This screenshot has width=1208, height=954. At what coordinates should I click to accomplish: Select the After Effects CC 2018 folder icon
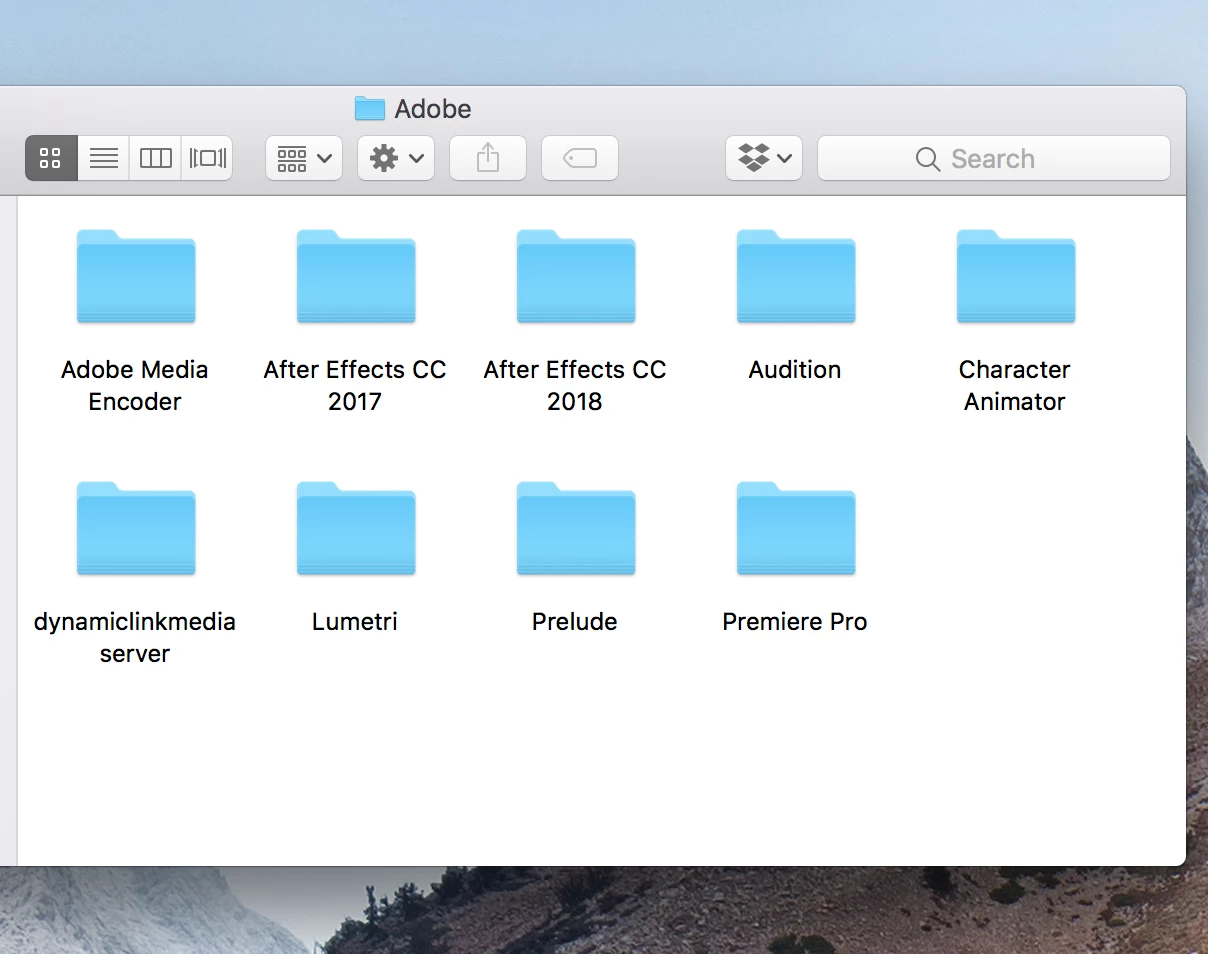[x=575, y=277]
